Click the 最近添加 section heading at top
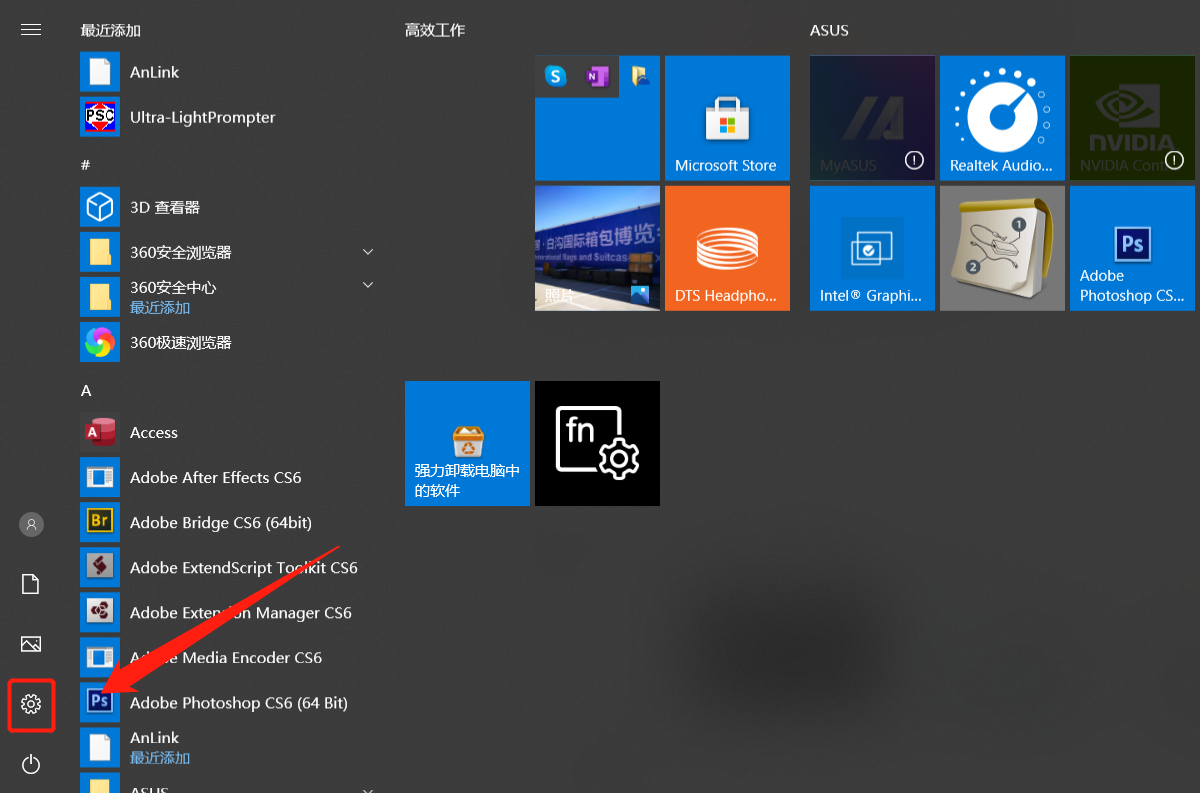Viewport: 1200px width, 793px height. coord(111,30)
